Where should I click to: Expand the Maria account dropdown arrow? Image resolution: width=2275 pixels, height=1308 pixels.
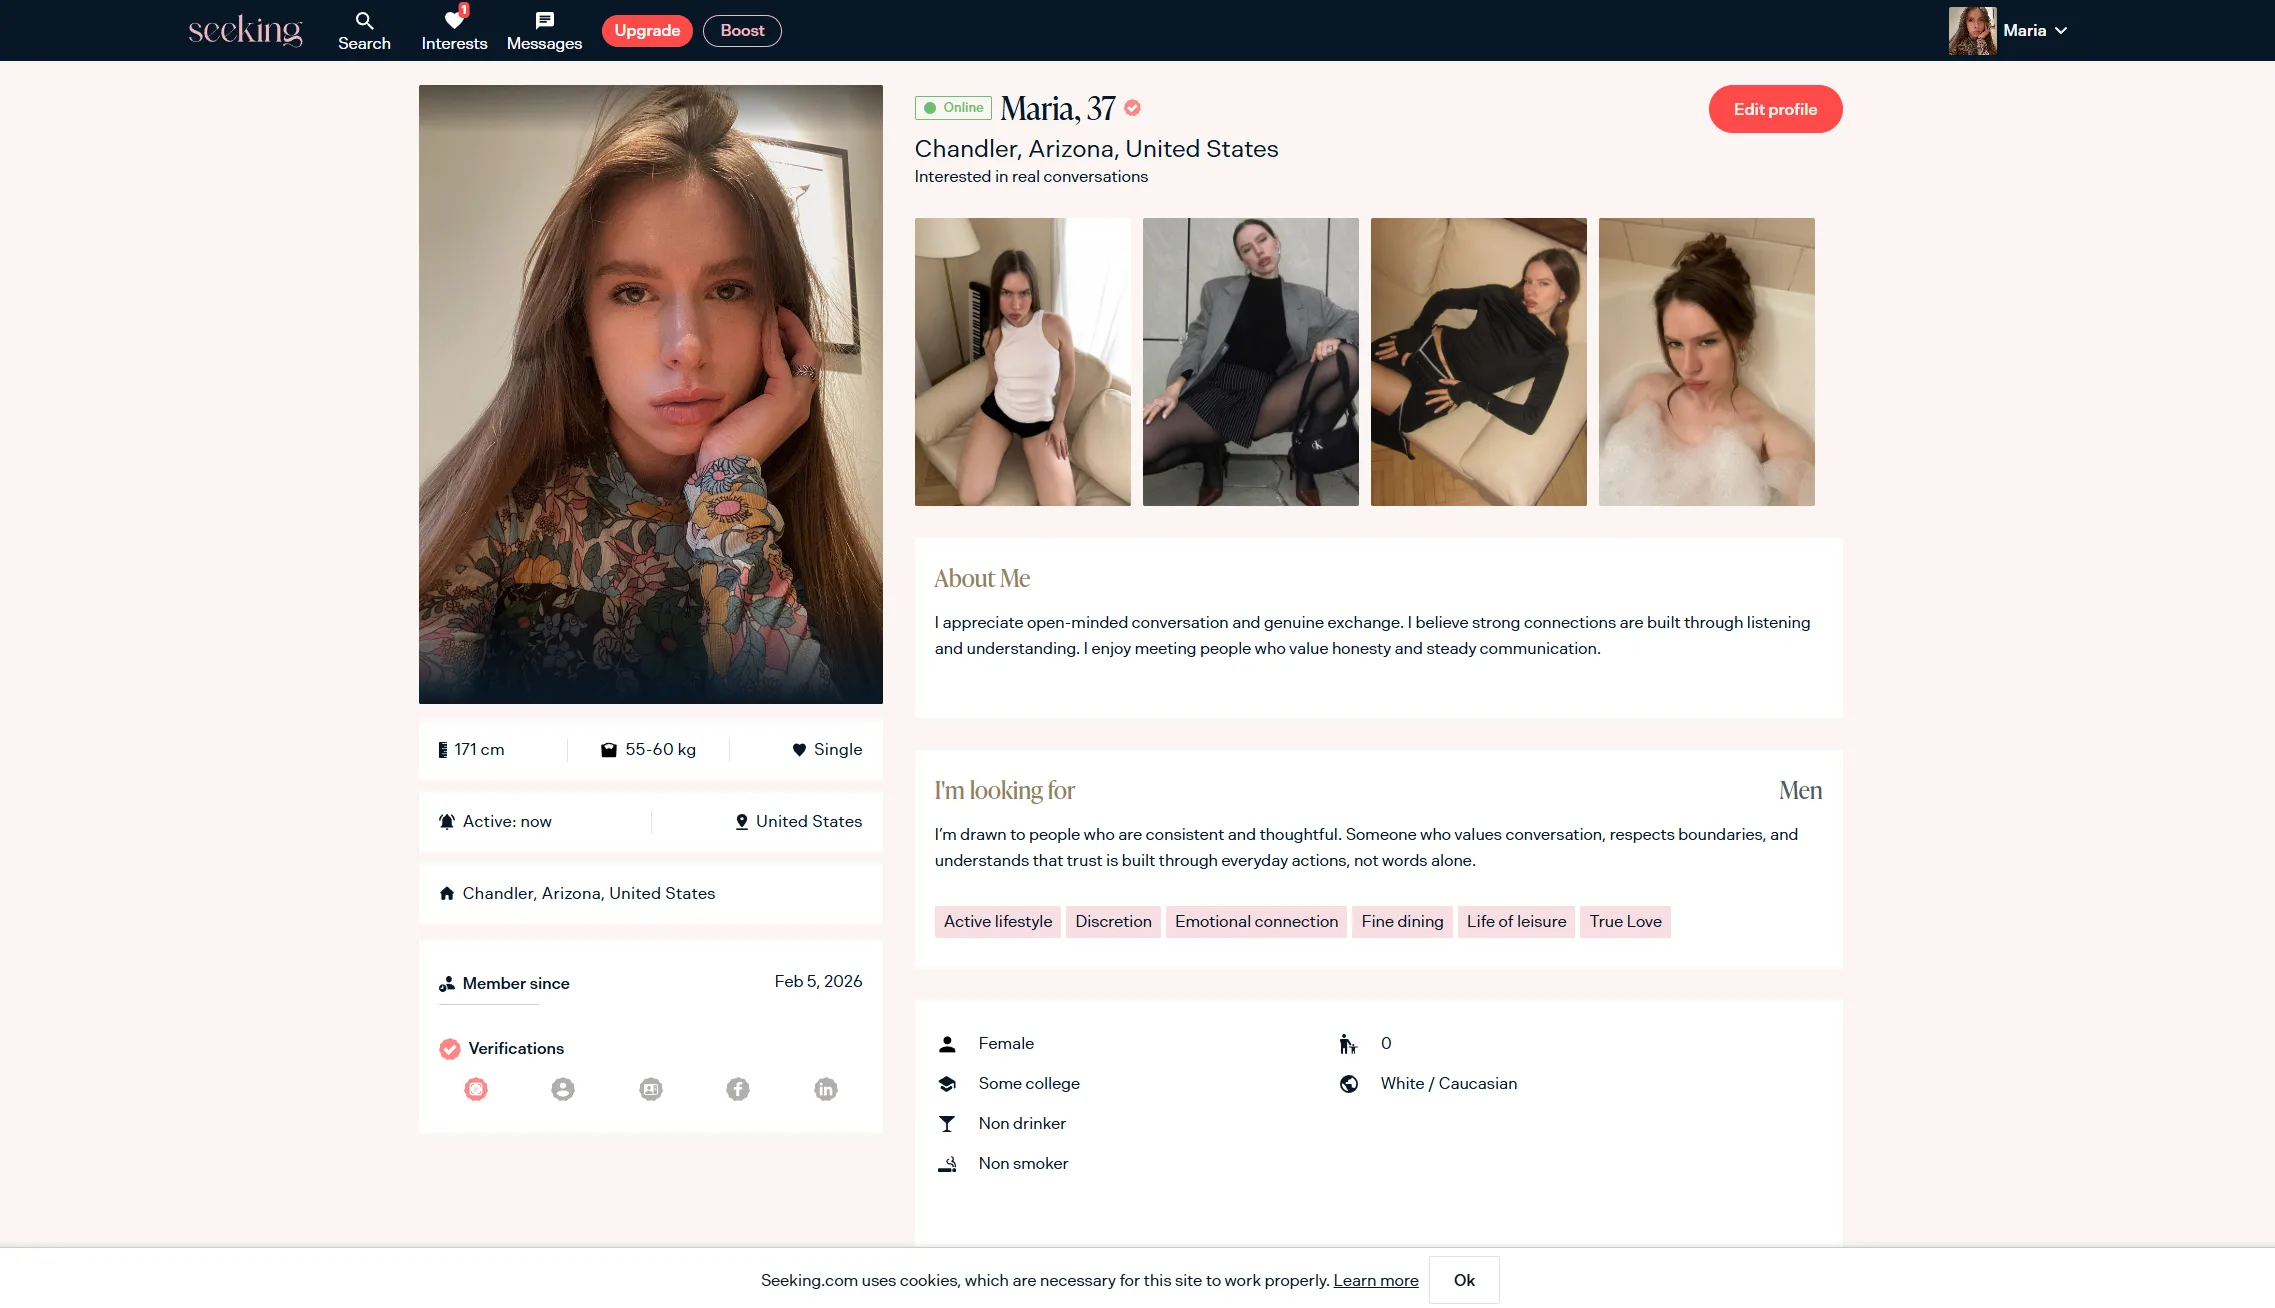coord(2061,31)
